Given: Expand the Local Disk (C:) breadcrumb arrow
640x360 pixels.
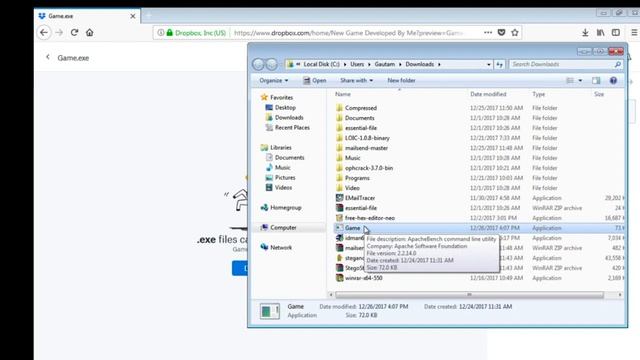Looking at the screenshot, I should pyautogui.click(x=345, y=64).
